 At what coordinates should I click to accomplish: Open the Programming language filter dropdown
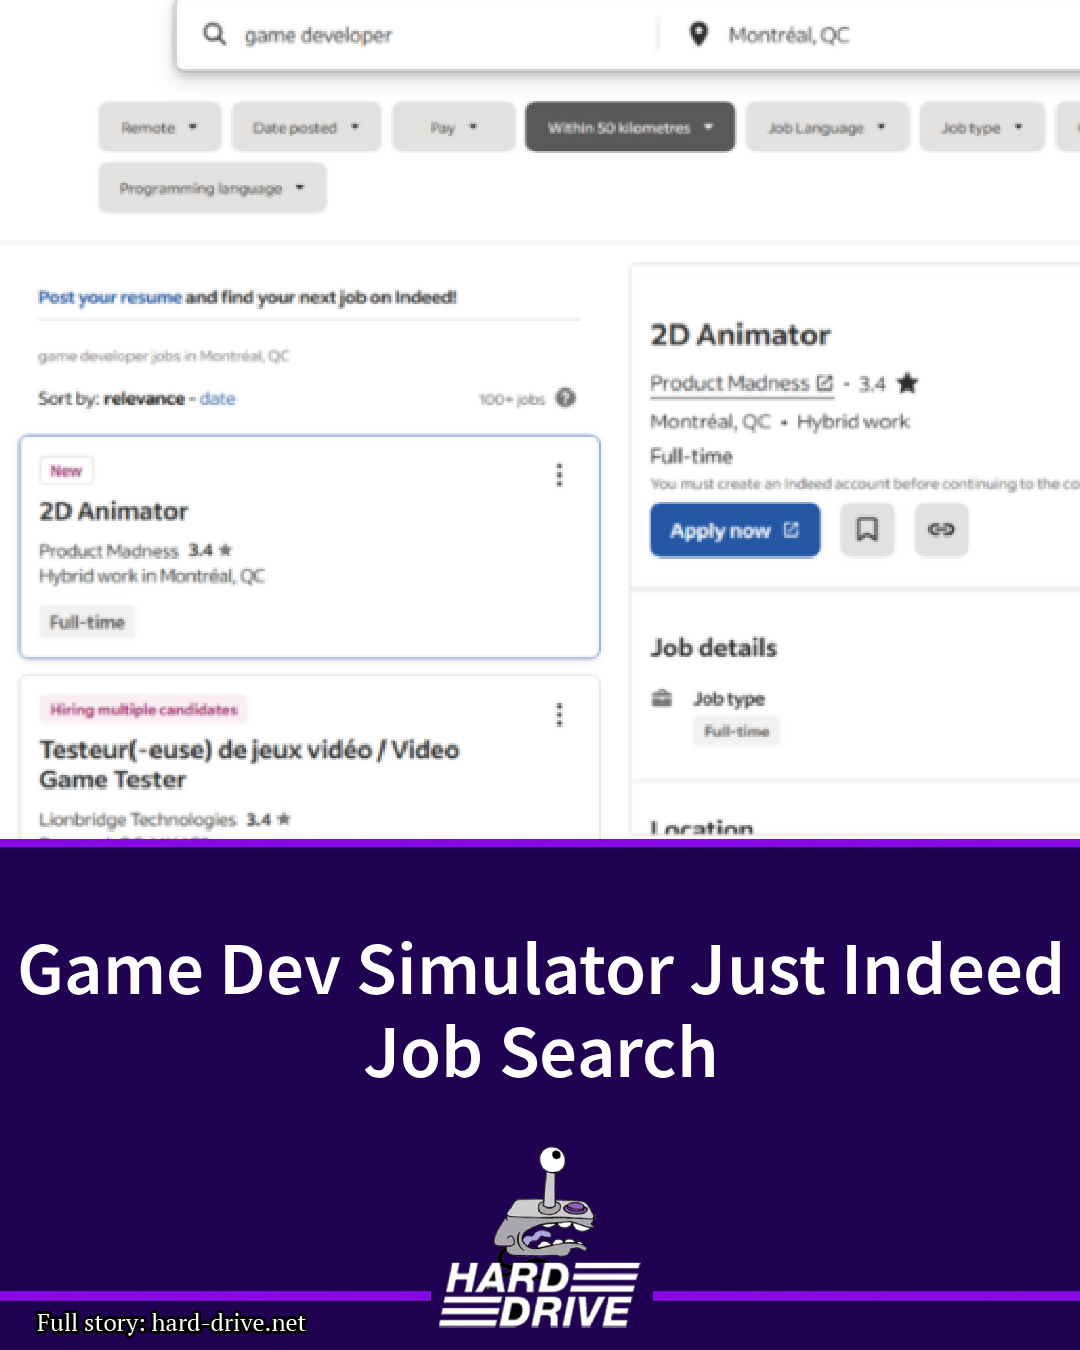click(212, 188)
